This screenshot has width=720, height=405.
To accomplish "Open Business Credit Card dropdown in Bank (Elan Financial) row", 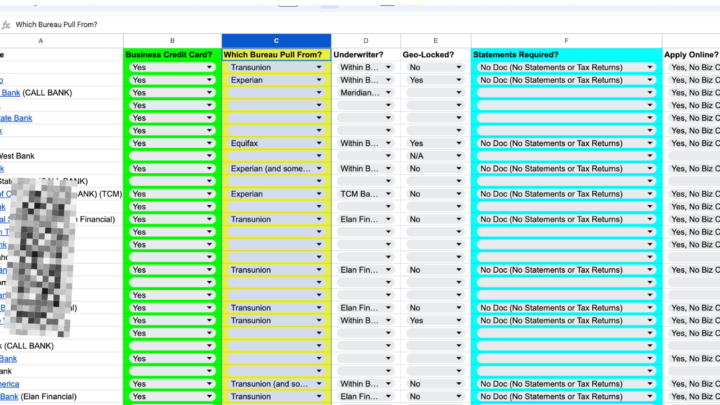I will (x=172, y=396).
